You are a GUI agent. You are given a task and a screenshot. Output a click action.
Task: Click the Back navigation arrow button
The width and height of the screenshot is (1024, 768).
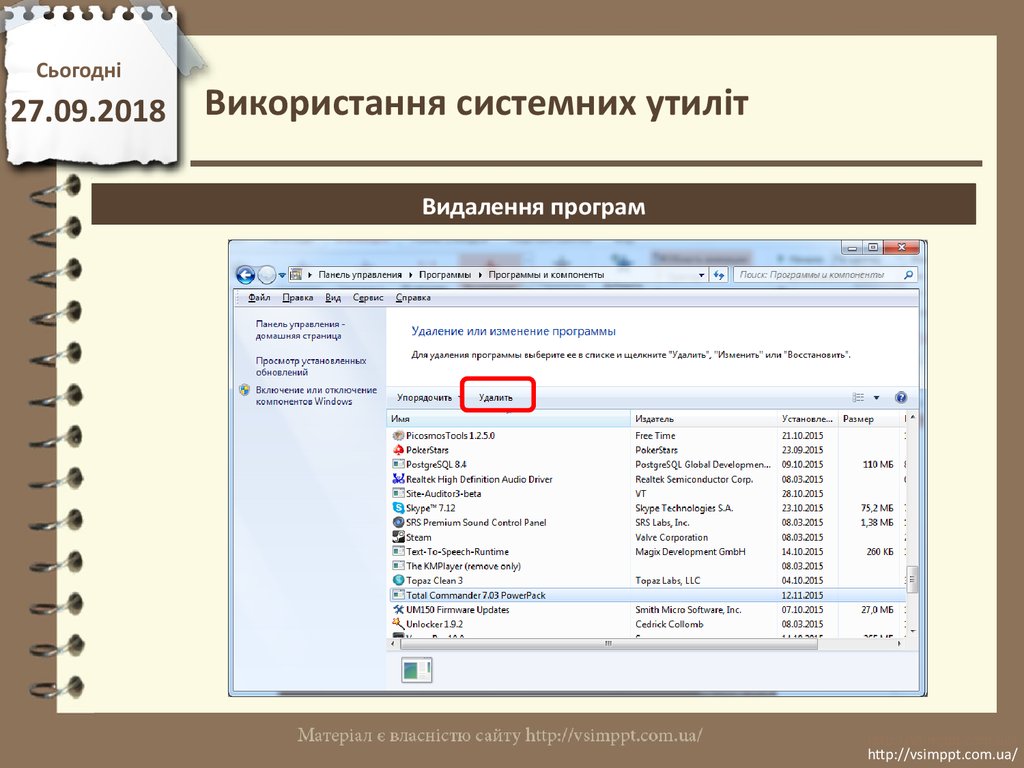tap(245, 274)
